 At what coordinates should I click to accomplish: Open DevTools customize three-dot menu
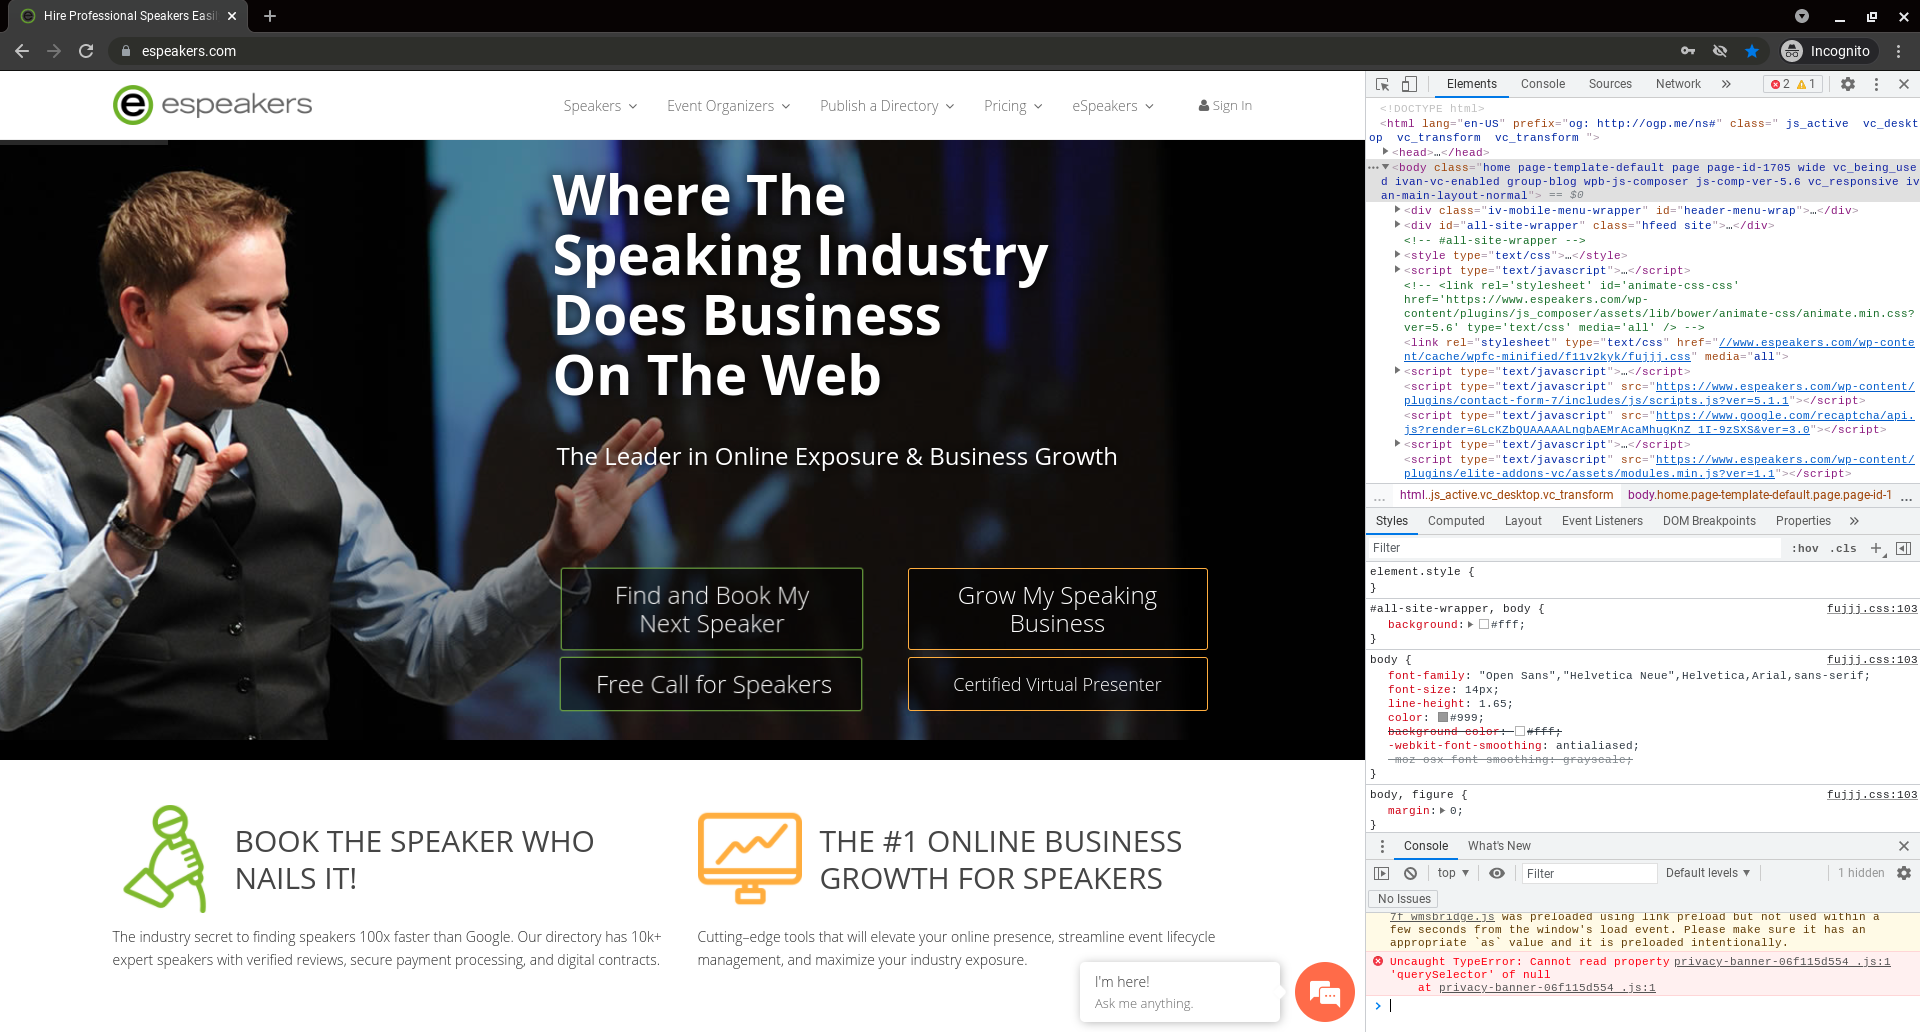(x=1876, y=84)
